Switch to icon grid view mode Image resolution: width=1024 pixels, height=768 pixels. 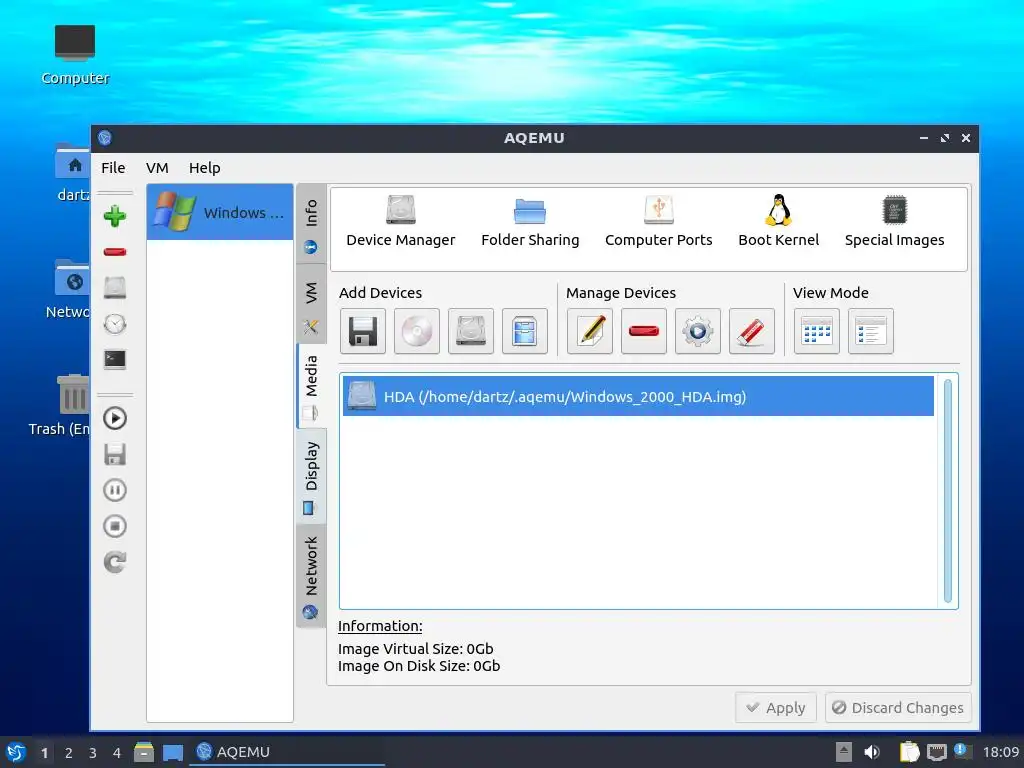[x=817, y=331]
